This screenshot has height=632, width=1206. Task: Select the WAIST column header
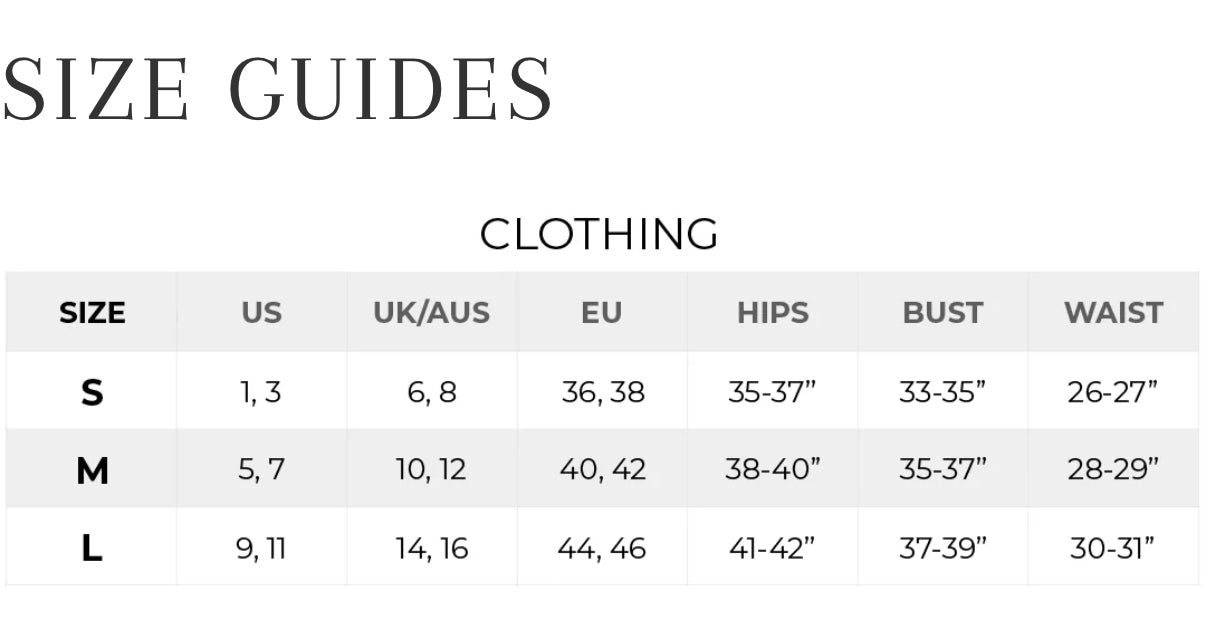(1113, 313)
